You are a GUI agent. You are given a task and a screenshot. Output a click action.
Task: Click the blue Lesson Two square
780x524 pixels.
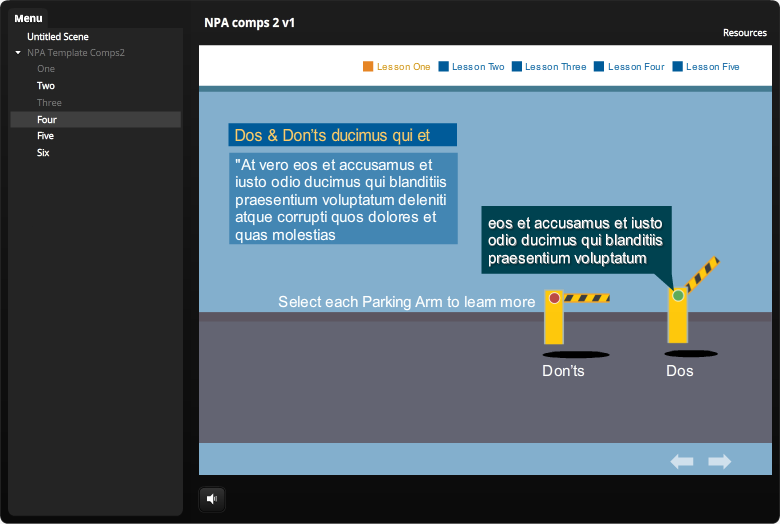pyautogui.click(x=443, y=67)
